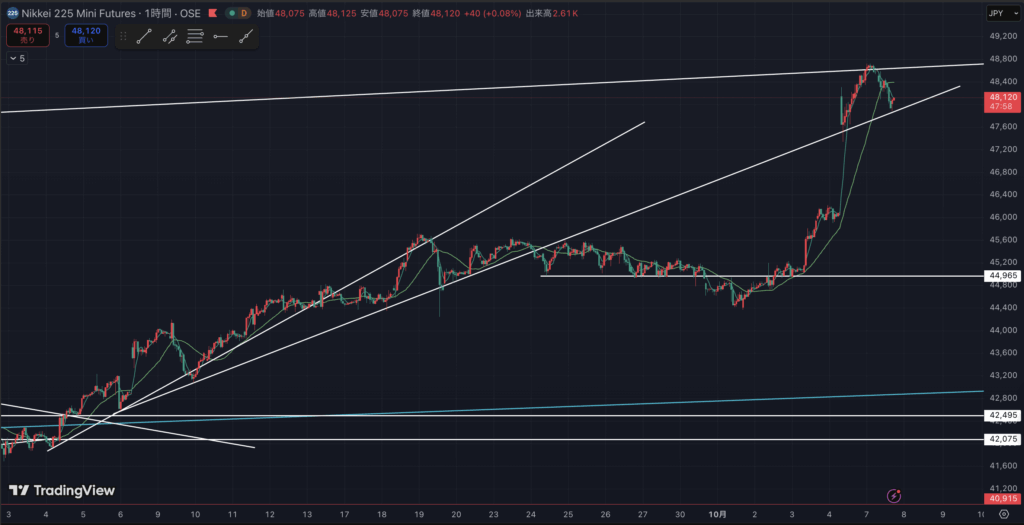Click the 44,965 horizontal line price label
This screenshot has height=525, width=1024.
coord(1002,275)
